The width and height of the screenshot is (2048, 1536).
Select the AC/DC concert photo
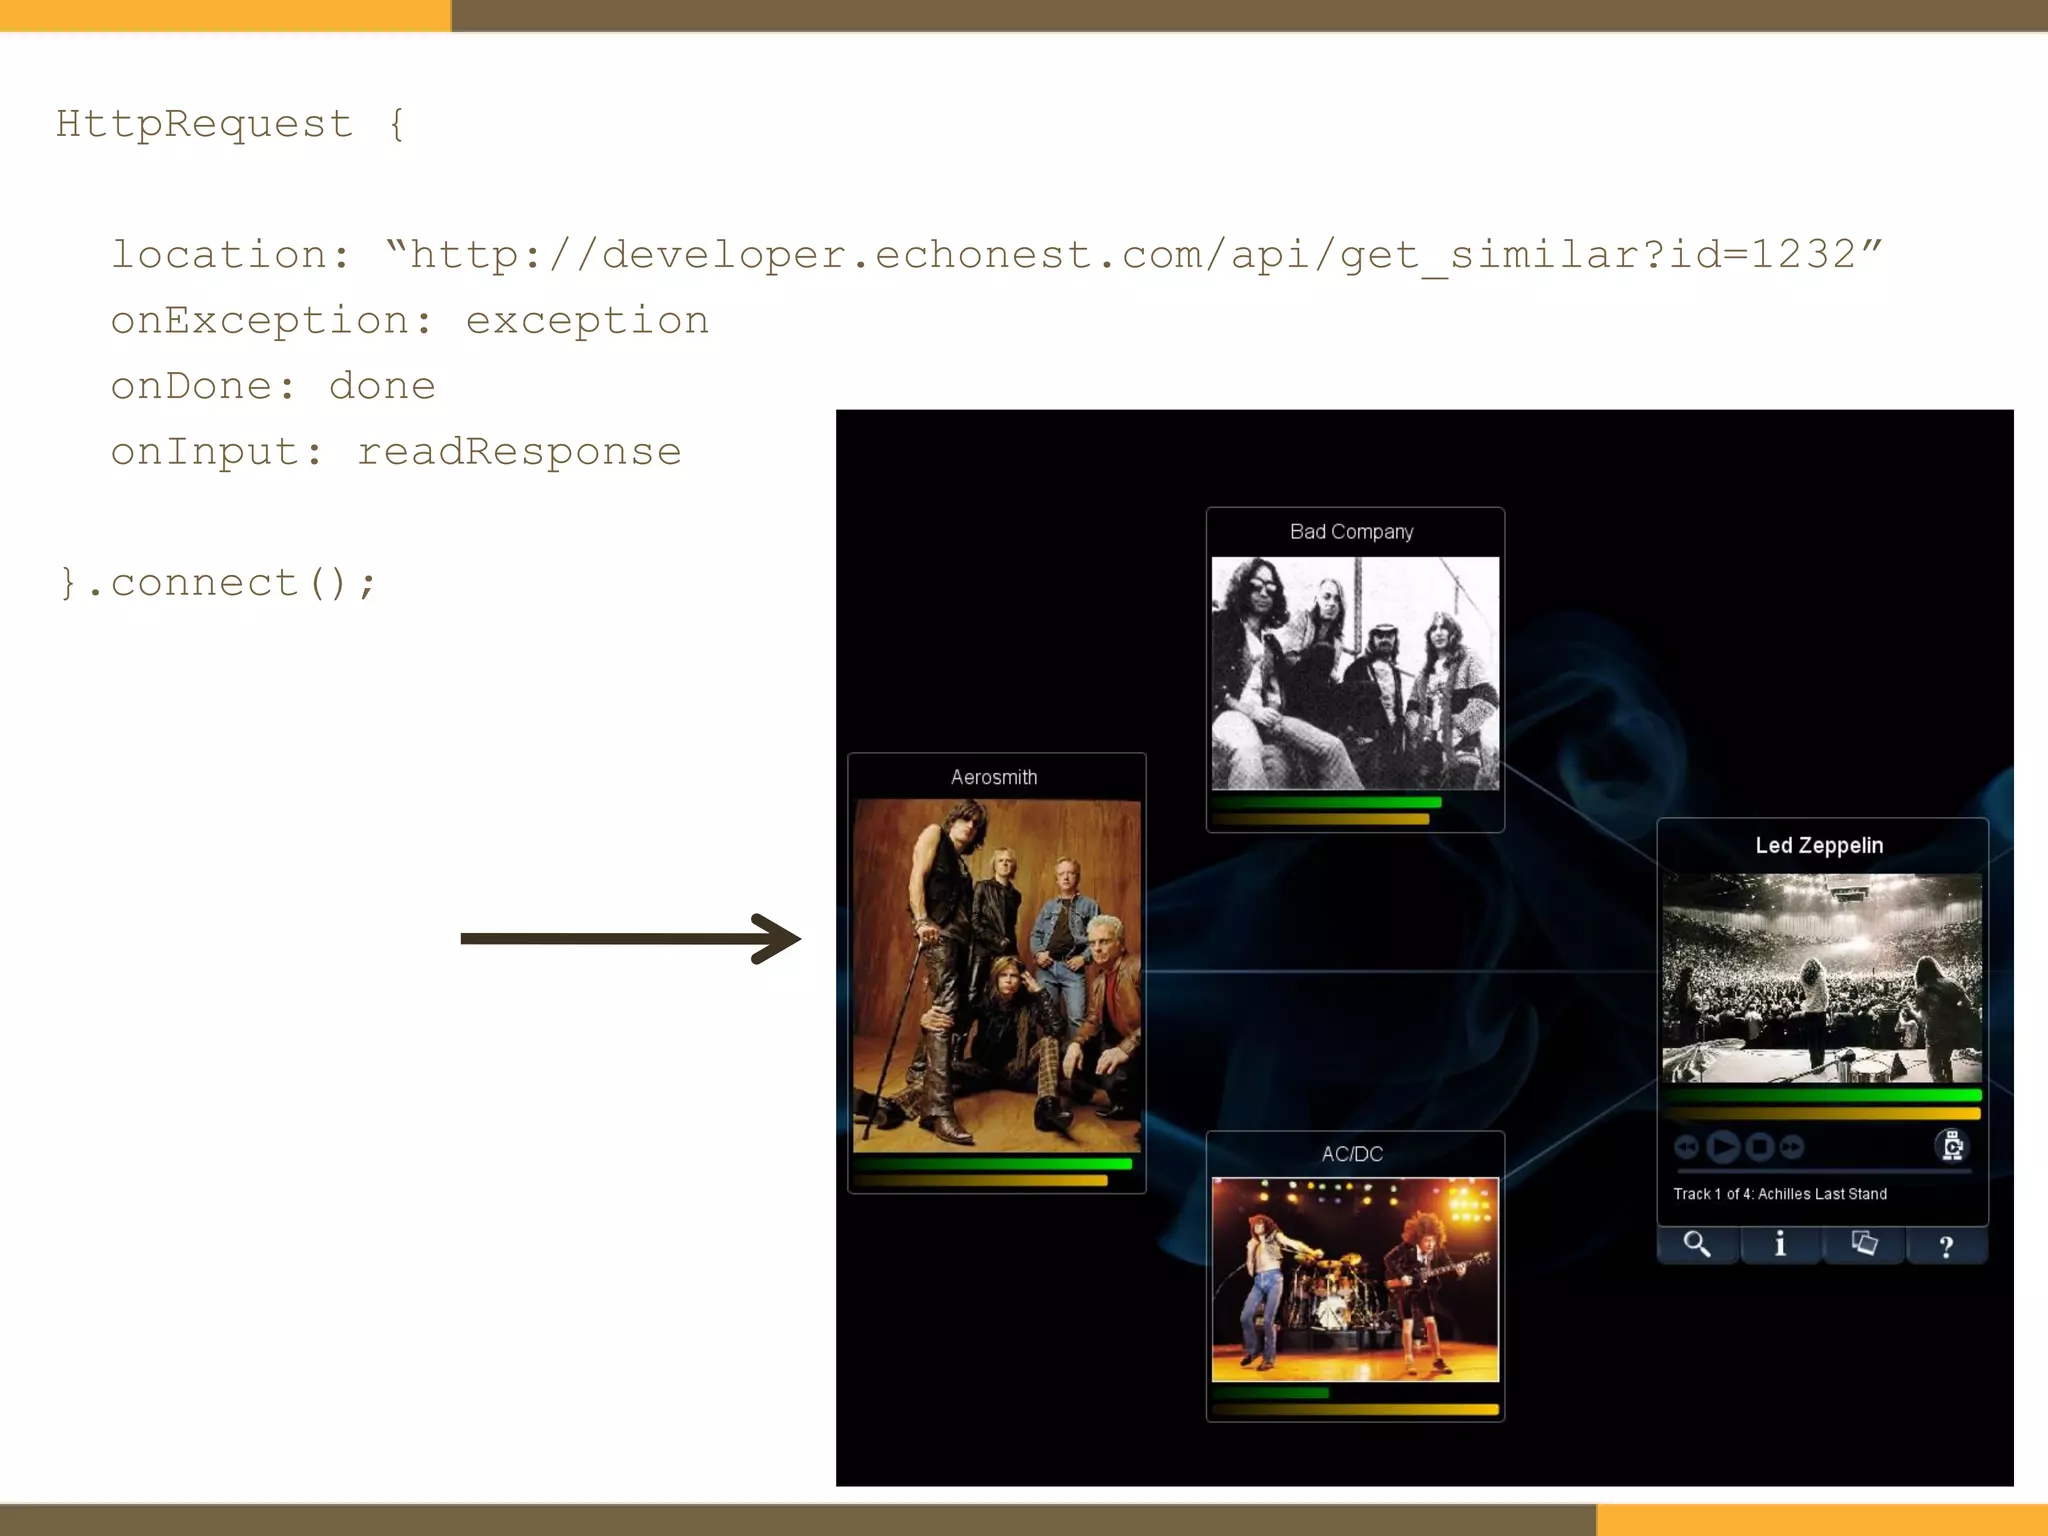(1355, 1279)
